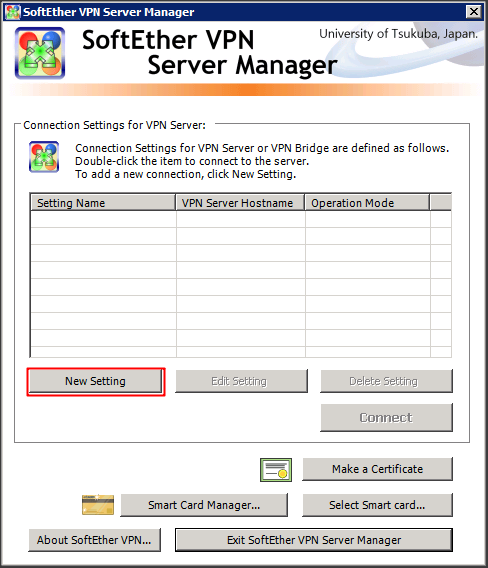Click the title bar application icon
This screenshot has width=488, height=568.
13,12
